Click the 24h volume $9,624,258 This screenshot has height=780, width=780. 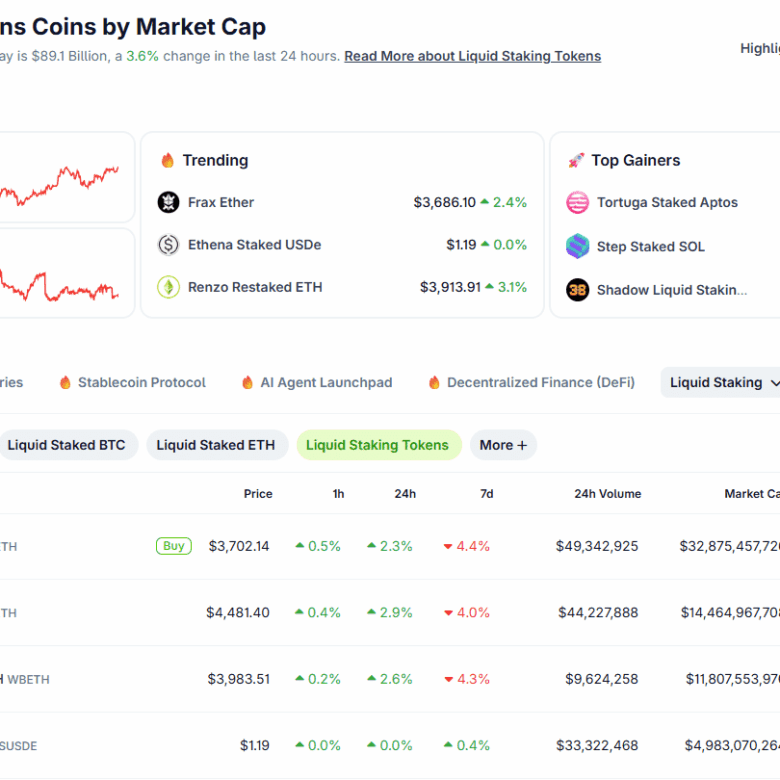coord(601,679)
